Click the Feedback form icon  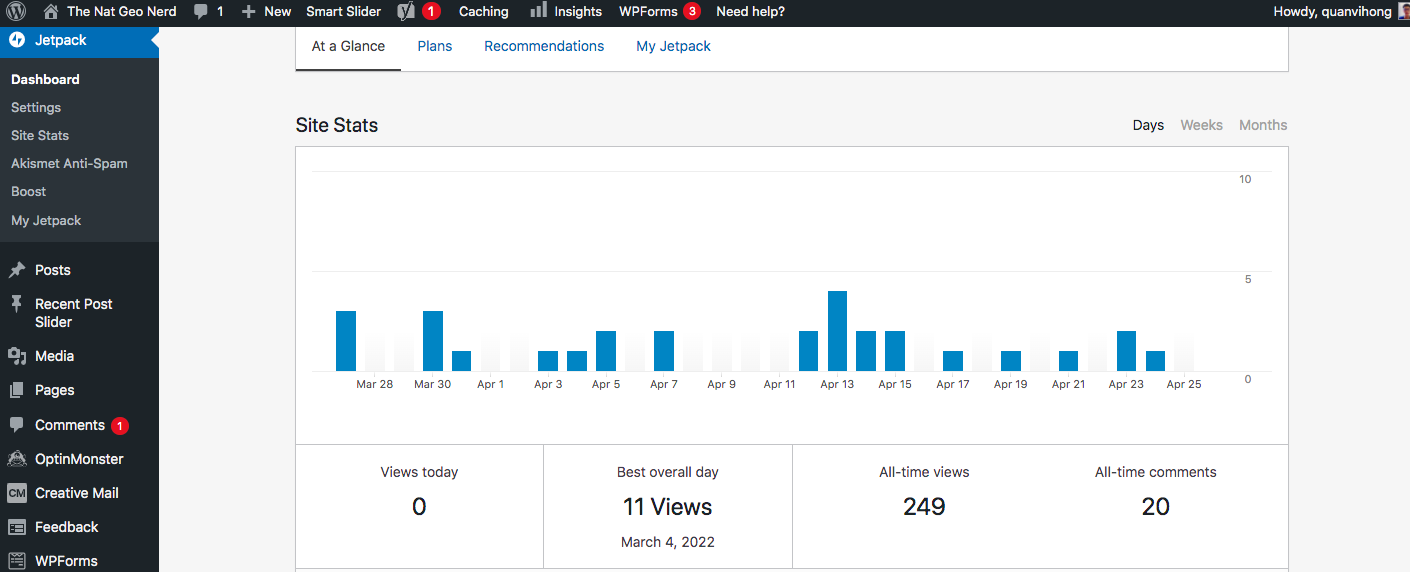point(17,527)
